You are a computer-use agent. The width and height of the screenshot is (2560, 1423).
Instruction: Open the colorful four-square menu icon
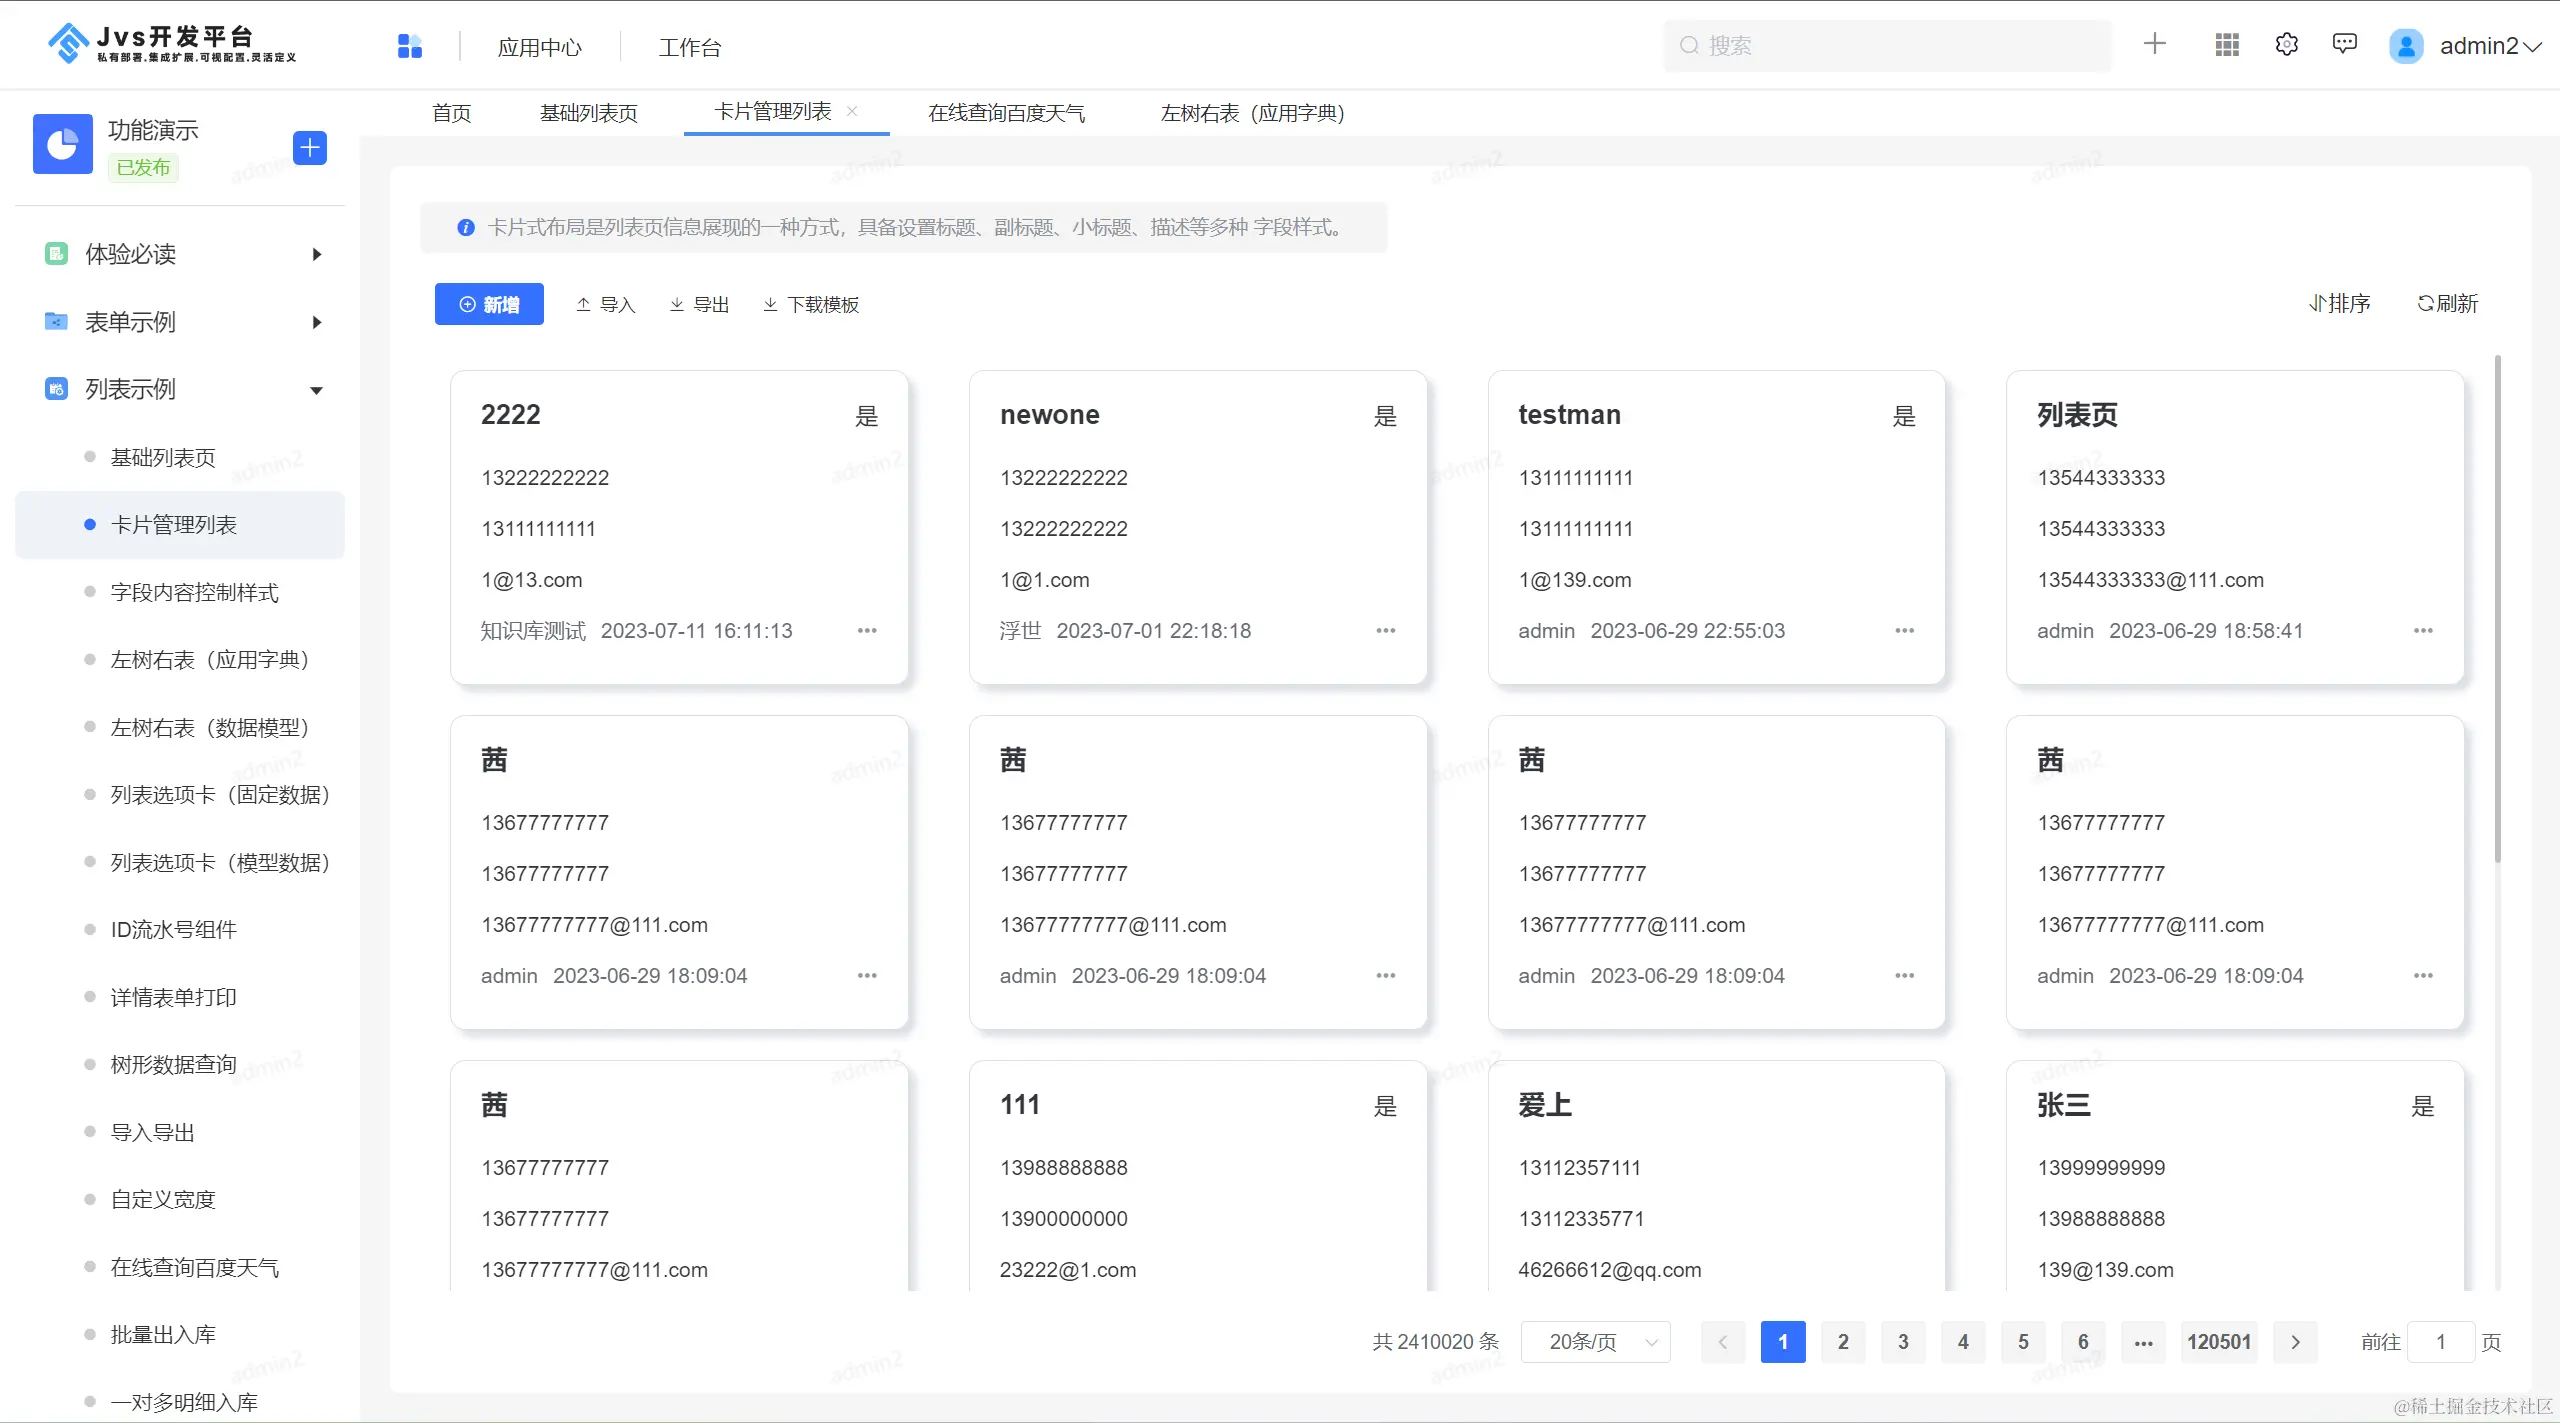click(410, 46)
